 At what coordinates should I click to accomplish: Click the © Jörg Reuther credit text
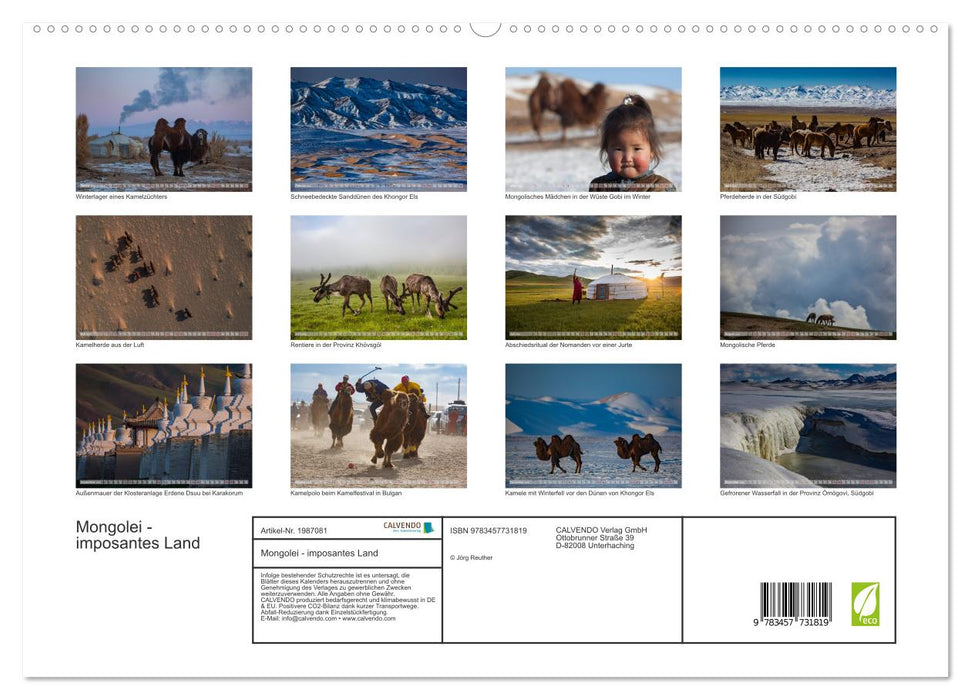[x=469, y=557]
